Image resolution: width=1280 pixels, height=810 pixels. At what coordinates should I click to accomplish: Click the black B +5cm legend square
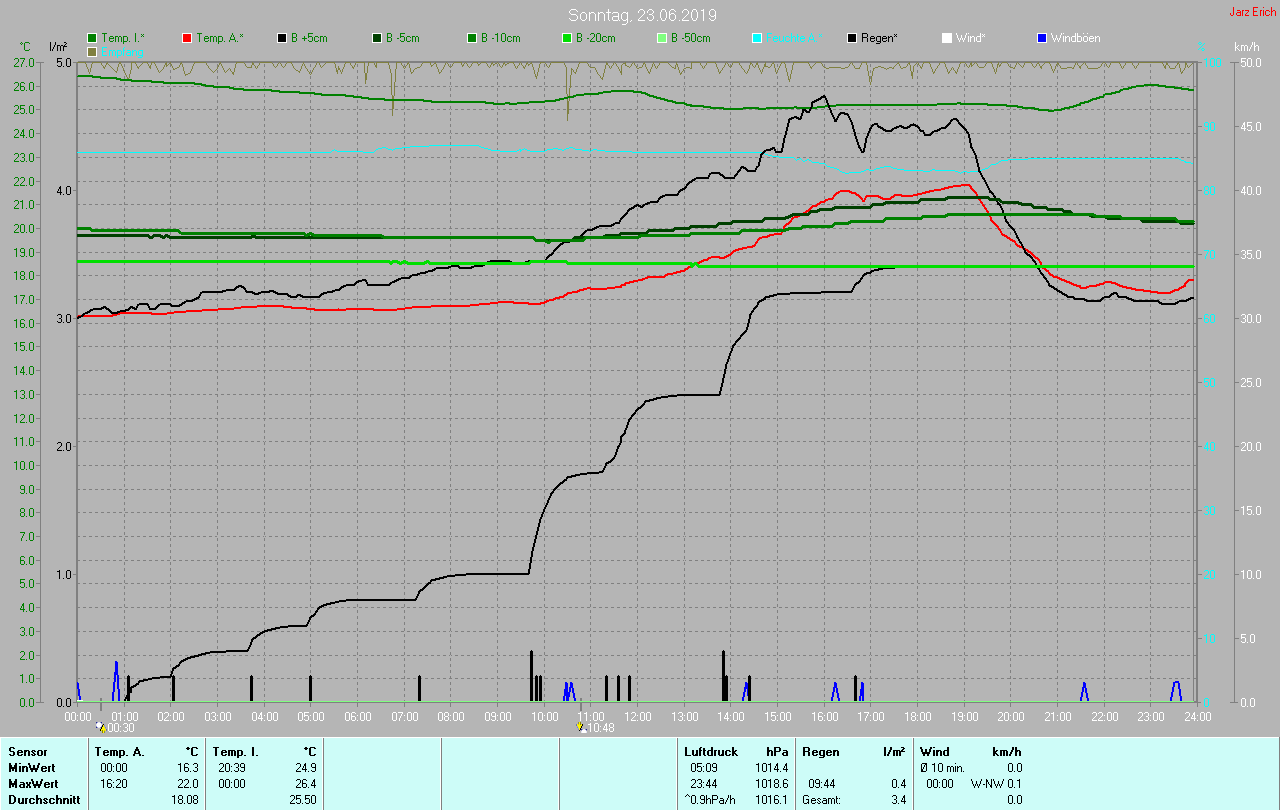pos(283,38)
